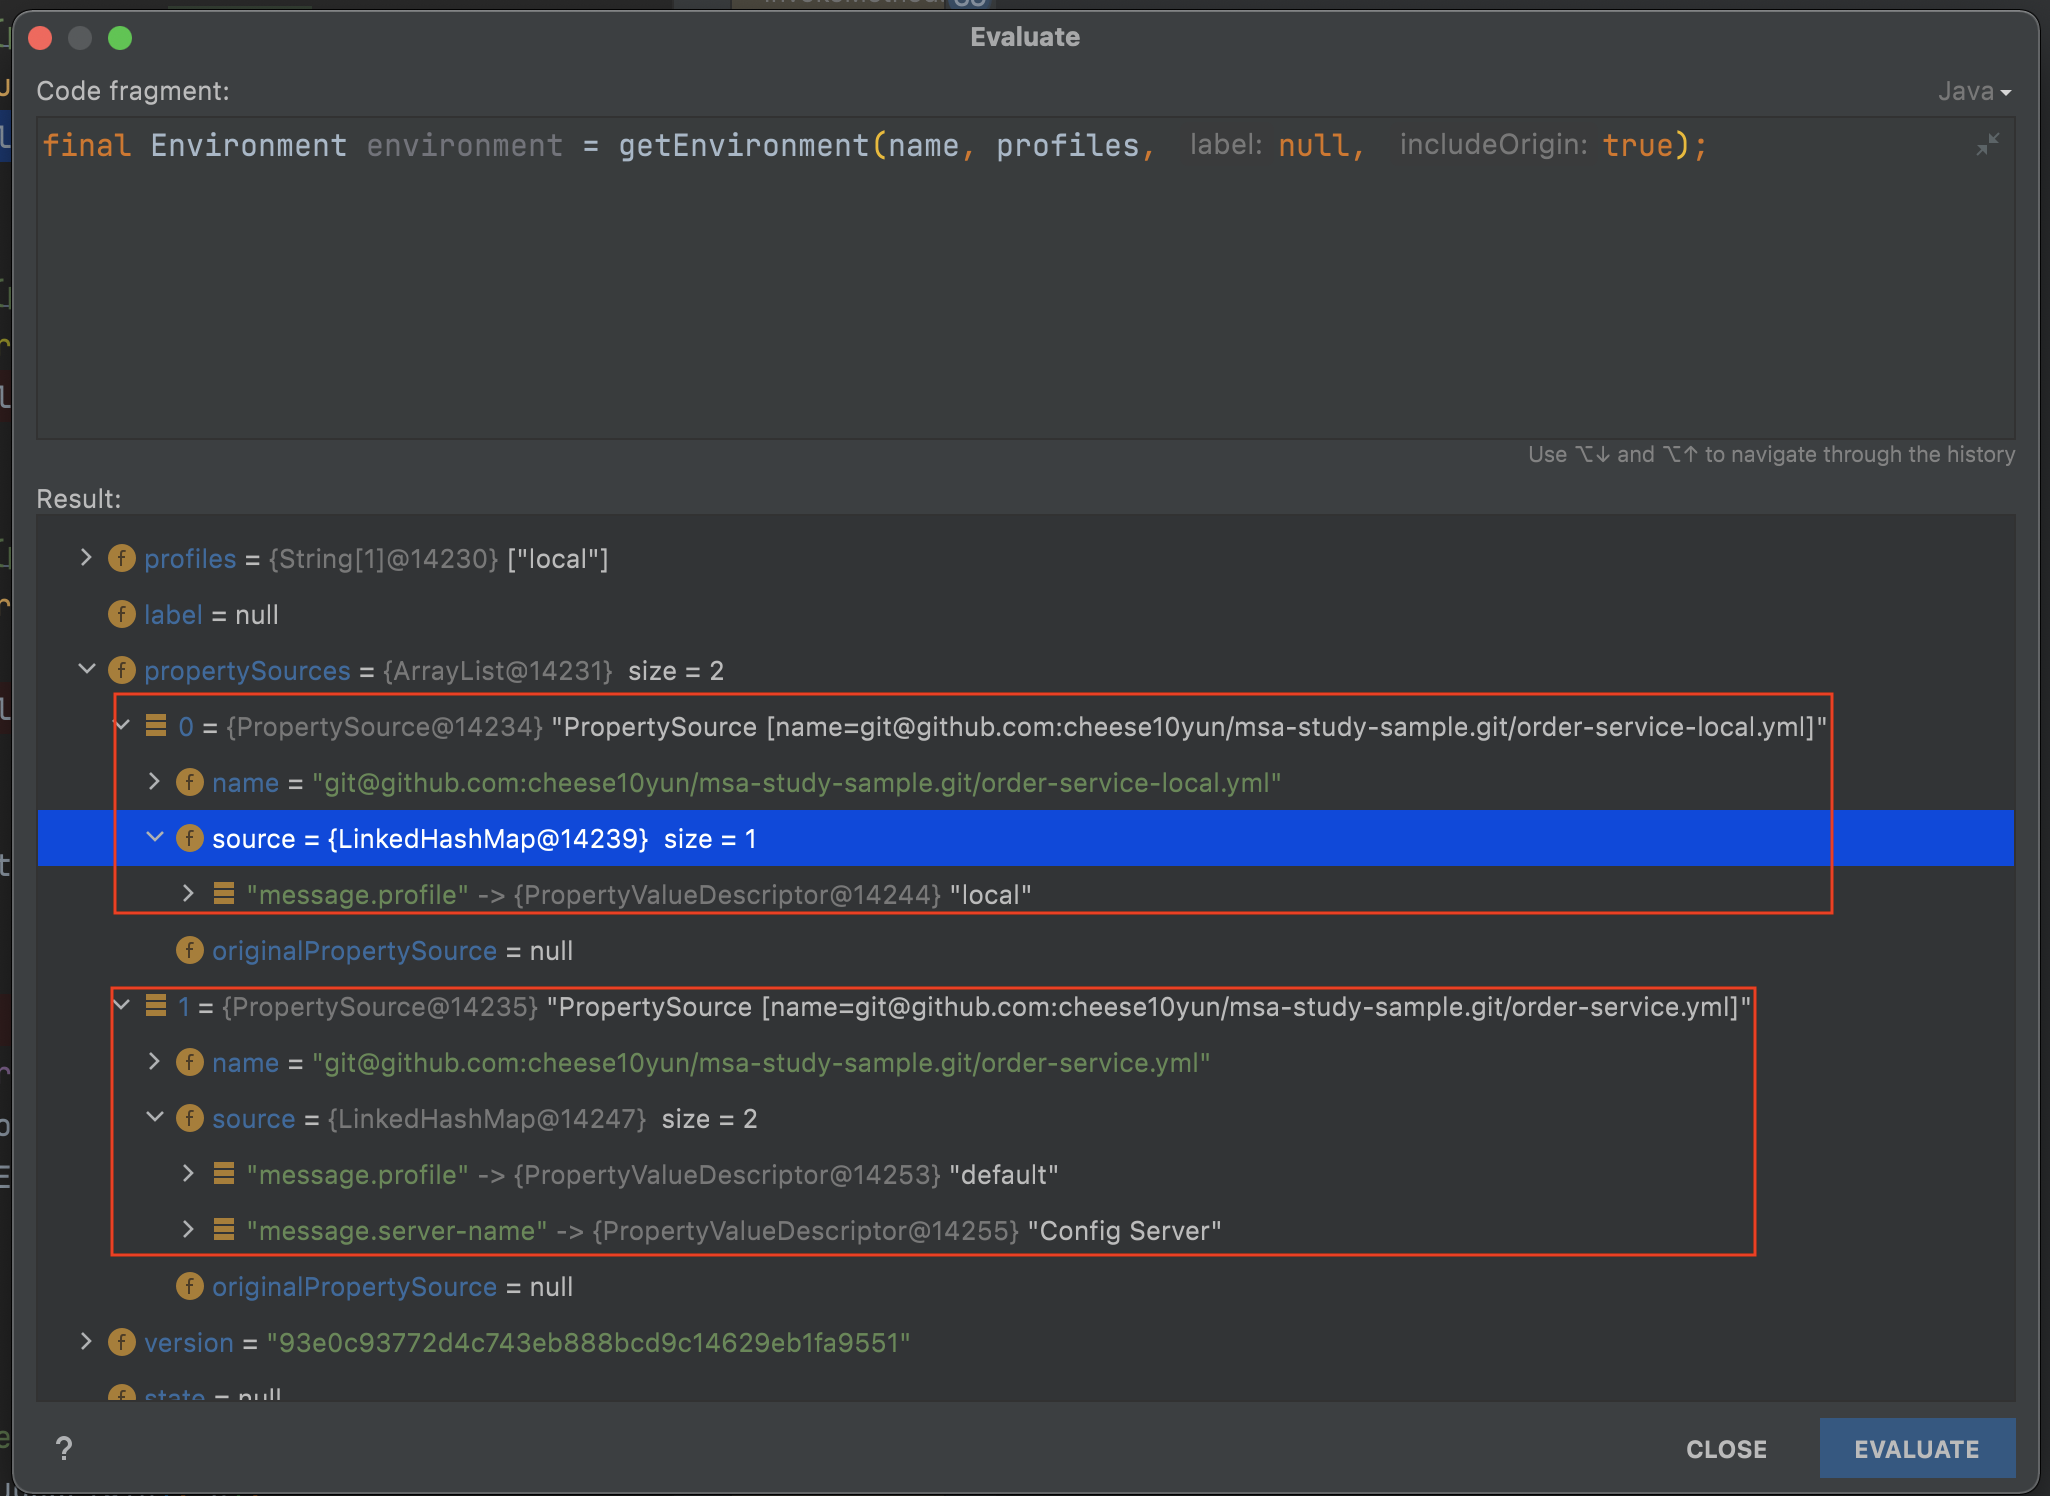Select the originalPropertySource = null row under element 0
This screenshot has height=1496, width=2050.
392,950
